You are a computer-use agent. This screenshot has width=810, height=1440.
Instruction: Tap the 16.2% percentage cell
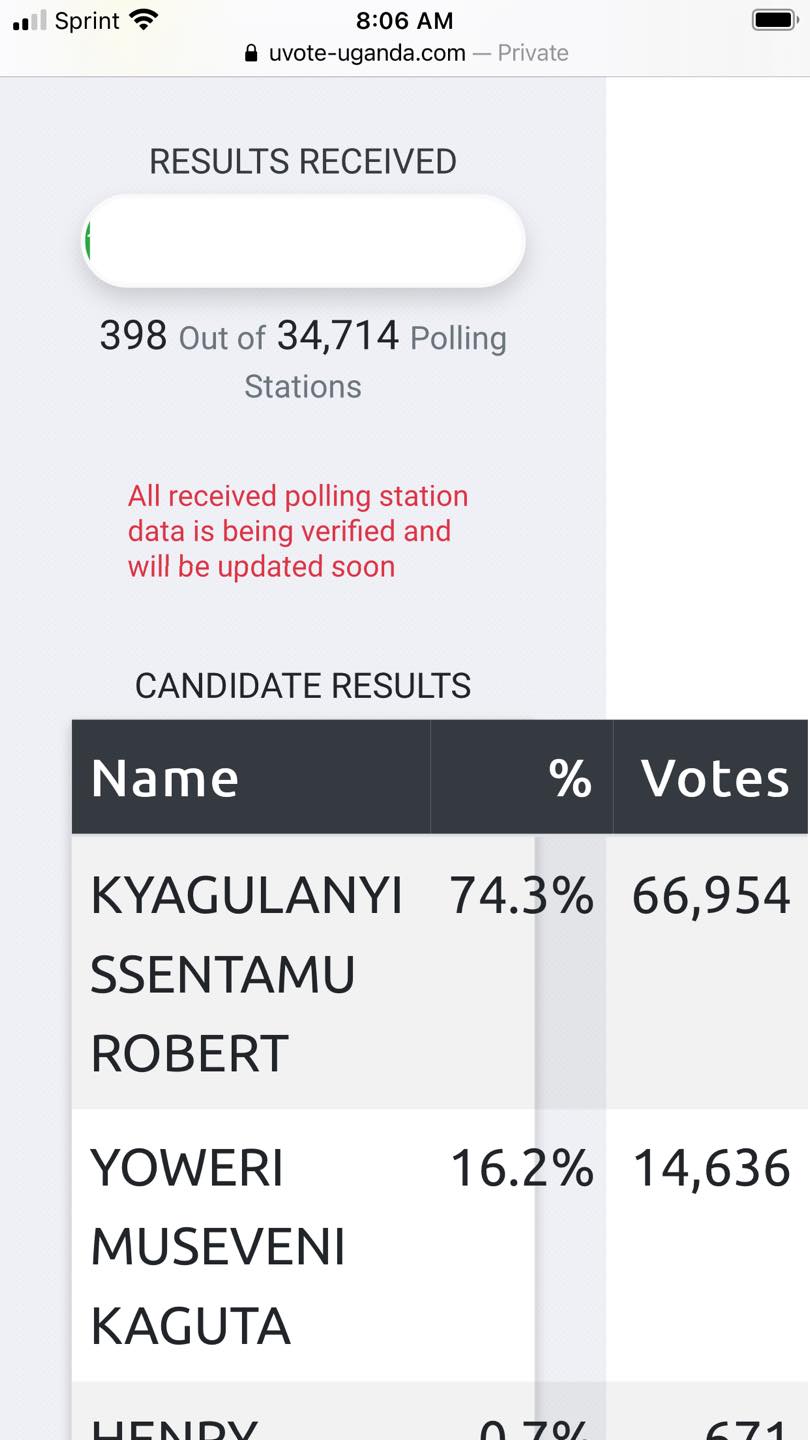tap(521, 1168)
